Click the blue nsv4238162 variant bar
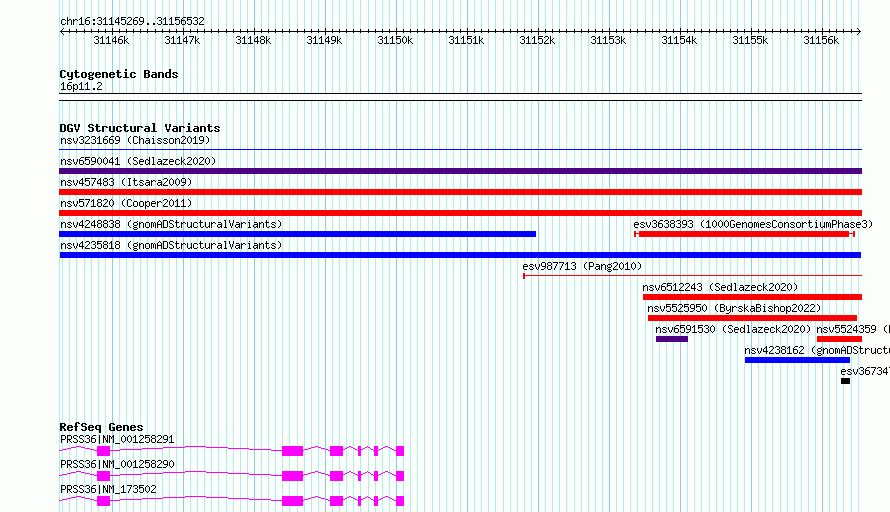Screen dimensions: 890x512 [x=797, y=360]
